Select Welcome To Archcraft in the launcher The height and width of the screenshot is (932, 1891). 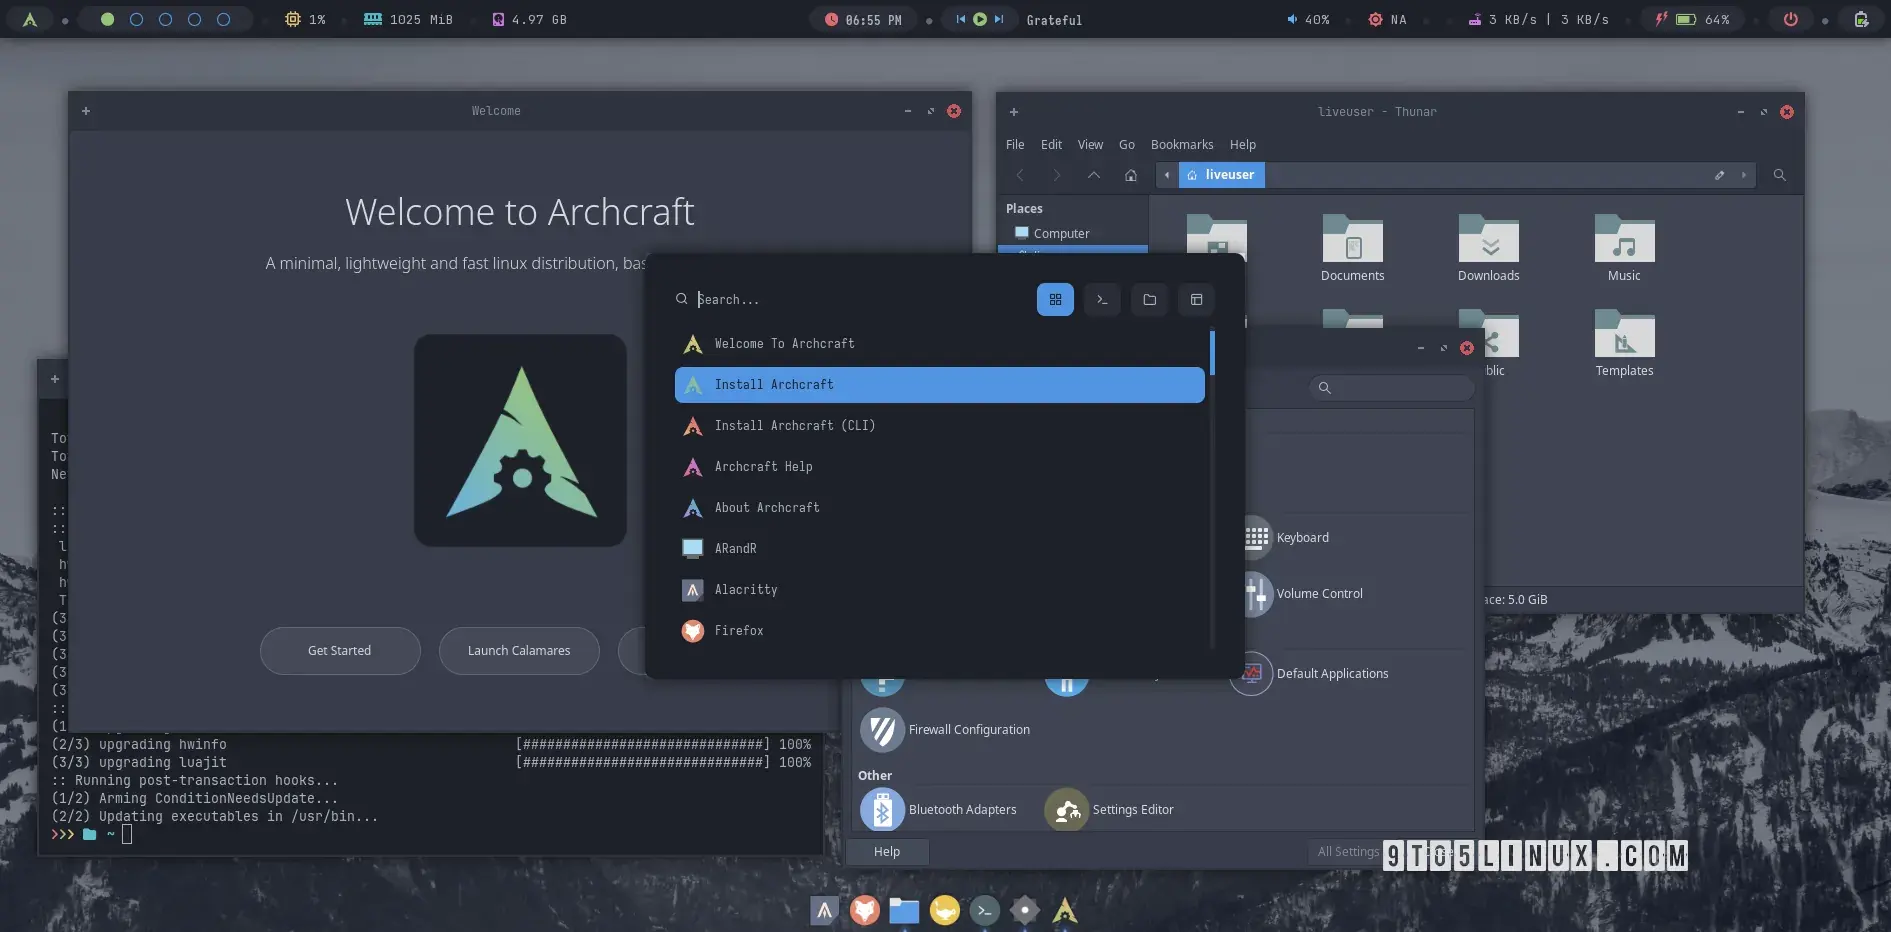939,344
